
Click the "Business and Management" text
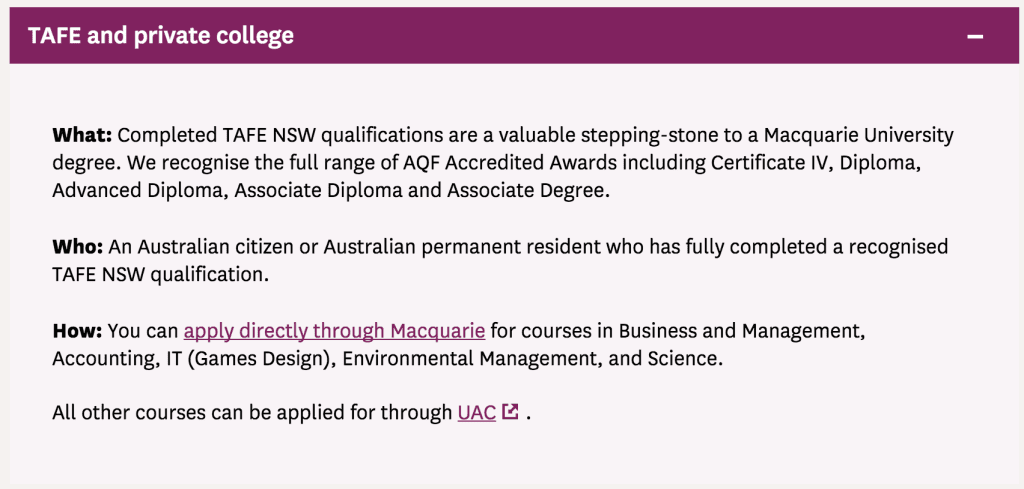point(741,330)
